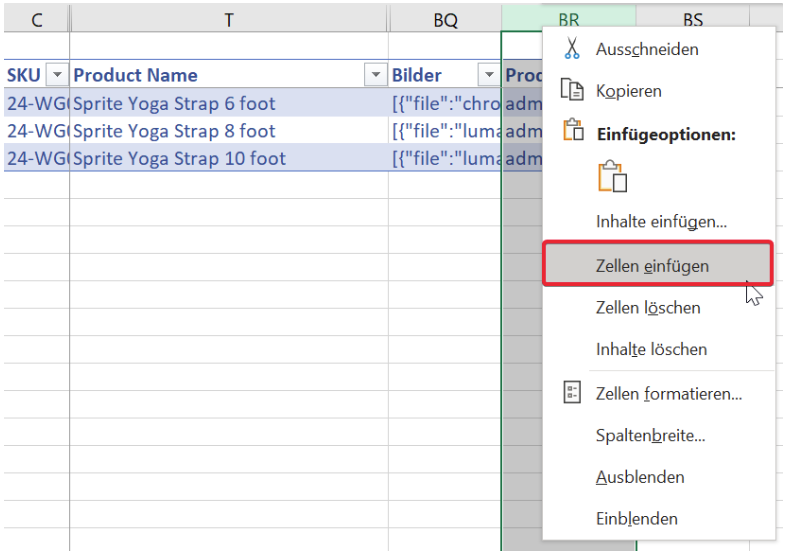Choose Ausblenden to hide the column
787x551 pixels.
(x=659, y=477)
